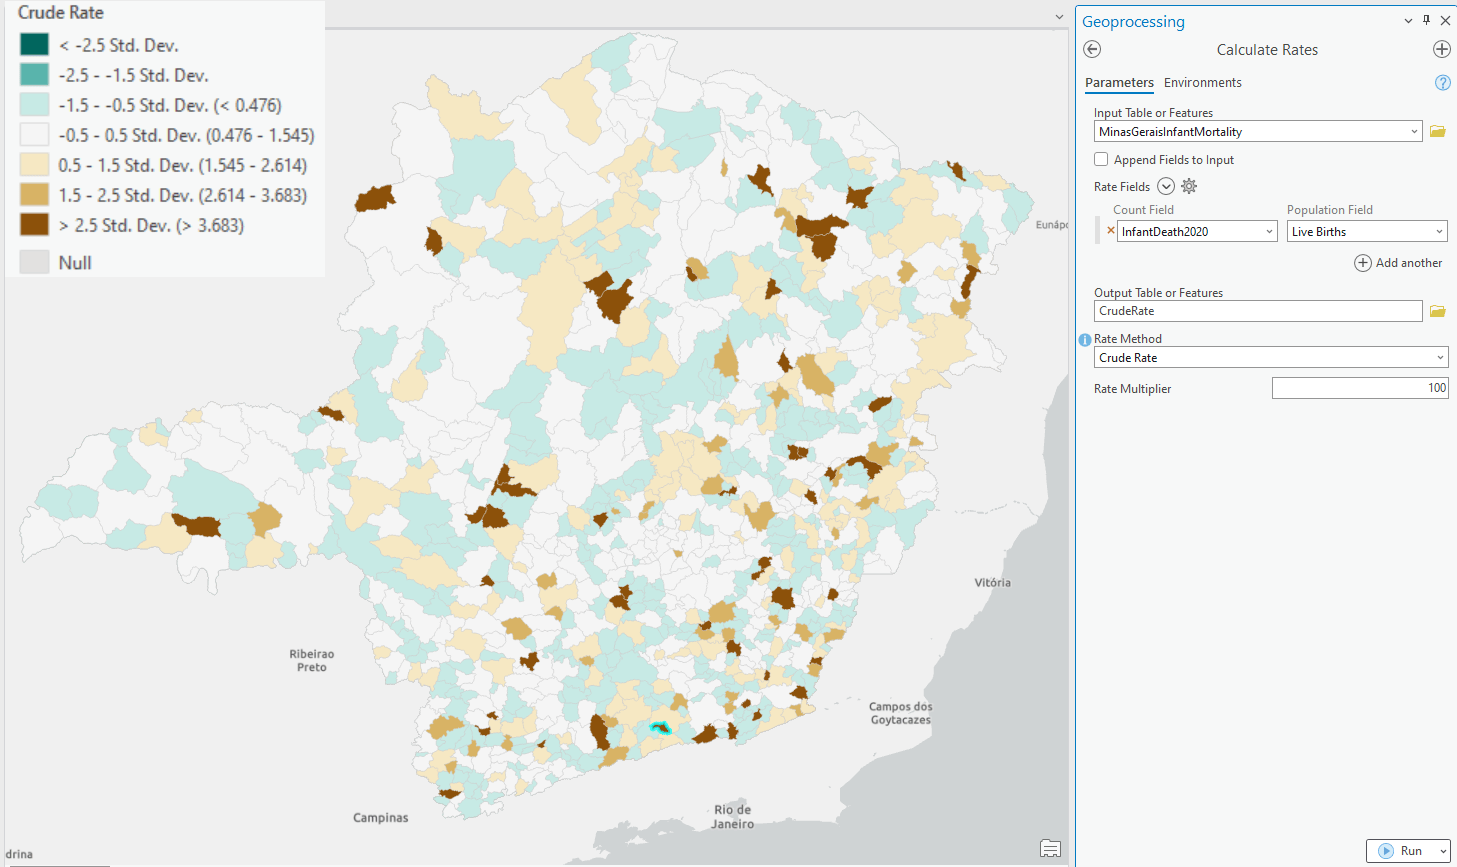
Task: Open the Rate Method dropdown
Action: click(x=1440, y=357)
